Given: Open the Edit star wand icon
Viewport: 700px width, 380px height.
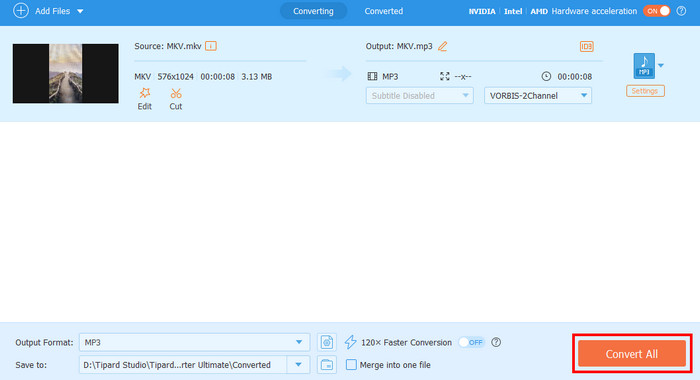Looking at the screenshot, I should click(x=144, y=93).
